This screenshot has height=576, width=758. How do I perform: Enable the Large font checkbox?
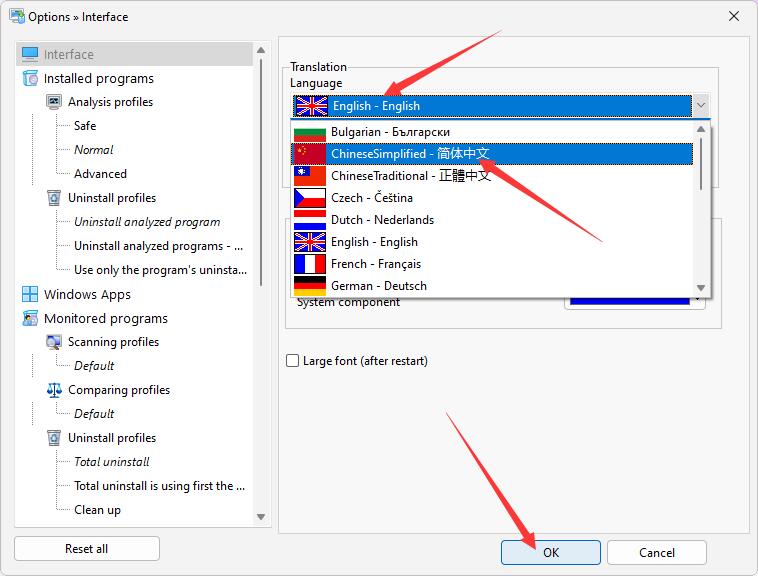click(x=292, y=361)
